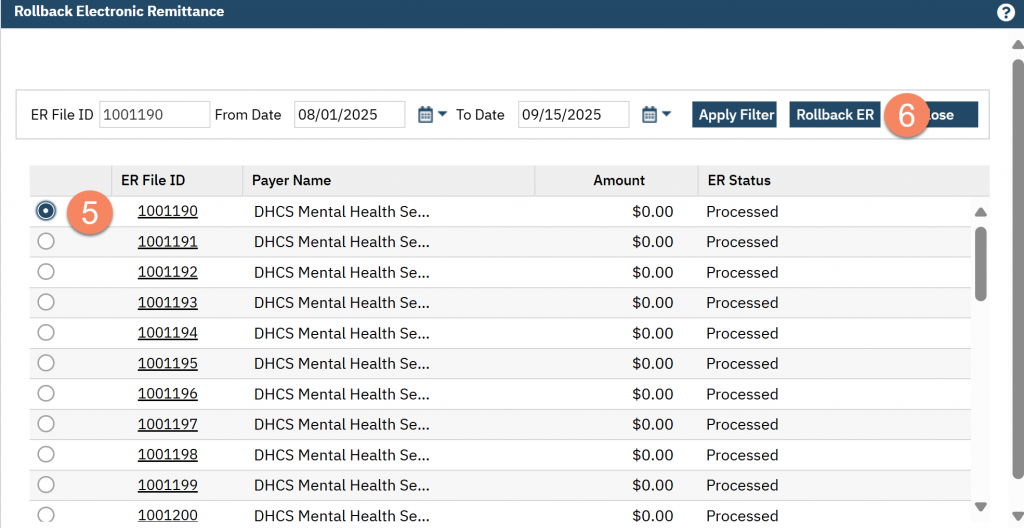Sort by Amount column header
The height and width of the screenshot is (528, 1024).
(x=619, y=181)
